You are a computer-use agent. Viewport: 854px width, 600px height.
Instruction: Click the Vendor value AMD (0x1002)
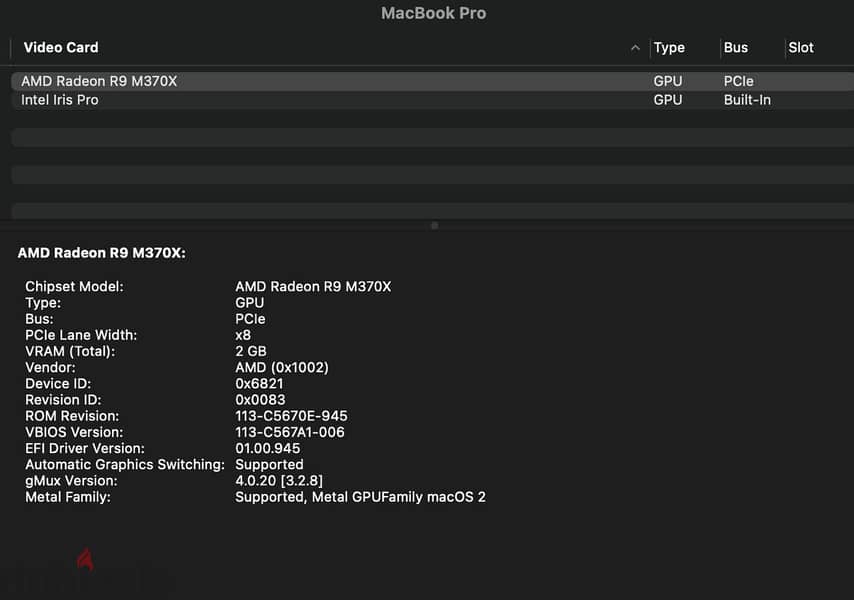pos(282,368)
